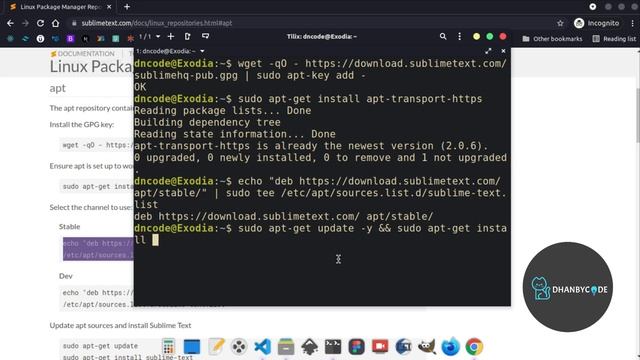
Task: Click the highlighted Stable echo command block
Action: (x=98, y=249)
